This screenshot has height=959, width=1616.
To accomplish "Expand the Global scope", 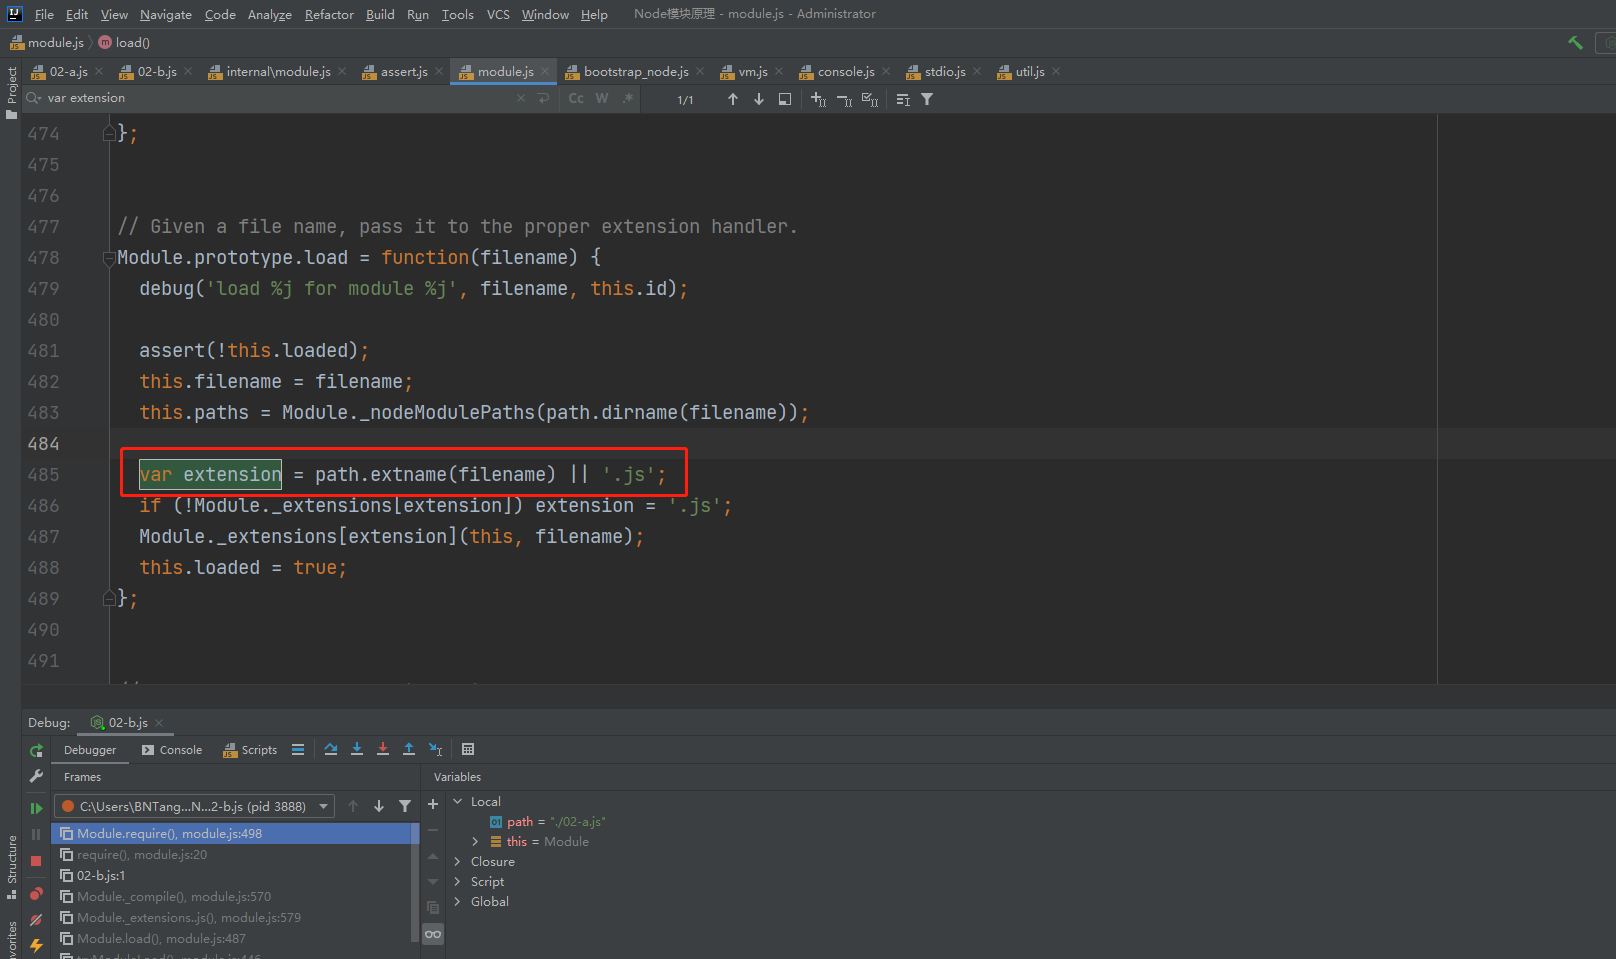I will click(458, 902).
